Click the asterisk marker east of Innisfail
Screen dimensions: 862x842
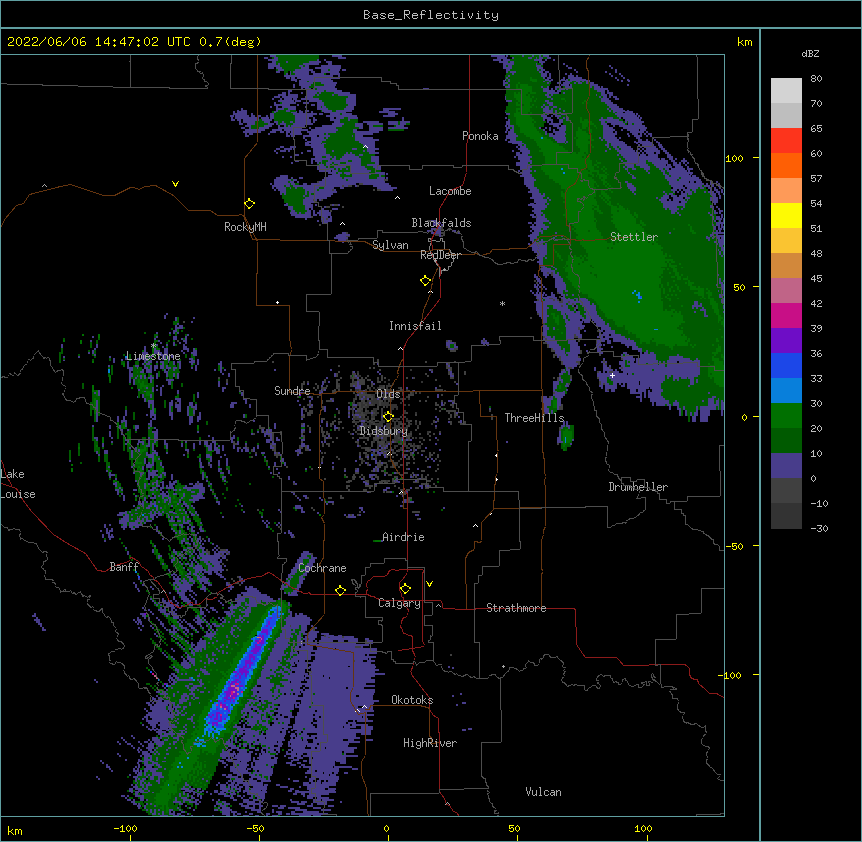[502, 304]
